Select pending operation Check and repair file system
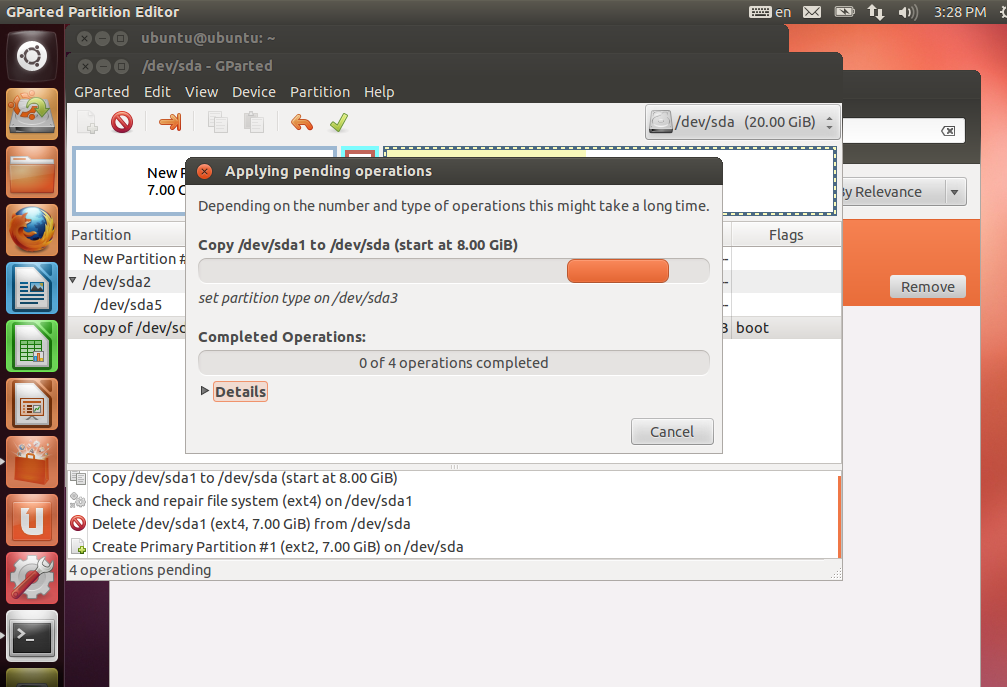The height and width of the screenshot is (687, 1007). tap(252, 501)
